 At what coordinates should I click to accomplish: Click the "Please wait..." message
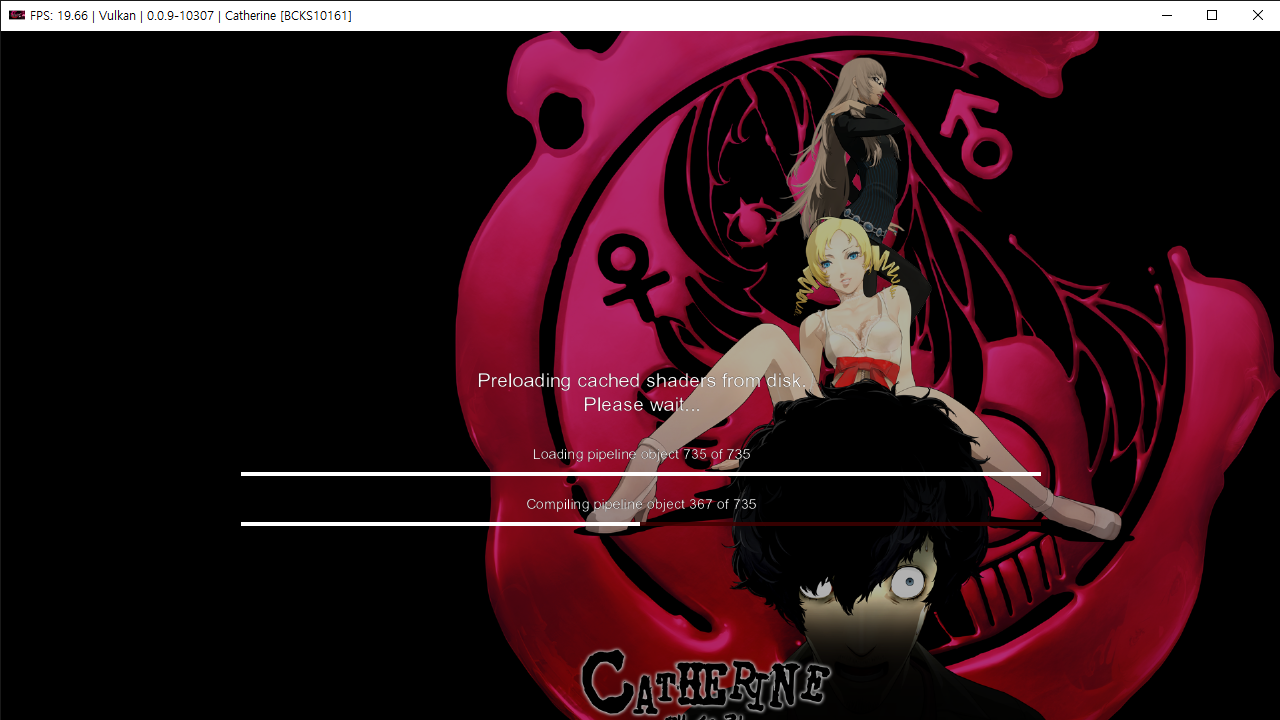(x=641, y=405)
